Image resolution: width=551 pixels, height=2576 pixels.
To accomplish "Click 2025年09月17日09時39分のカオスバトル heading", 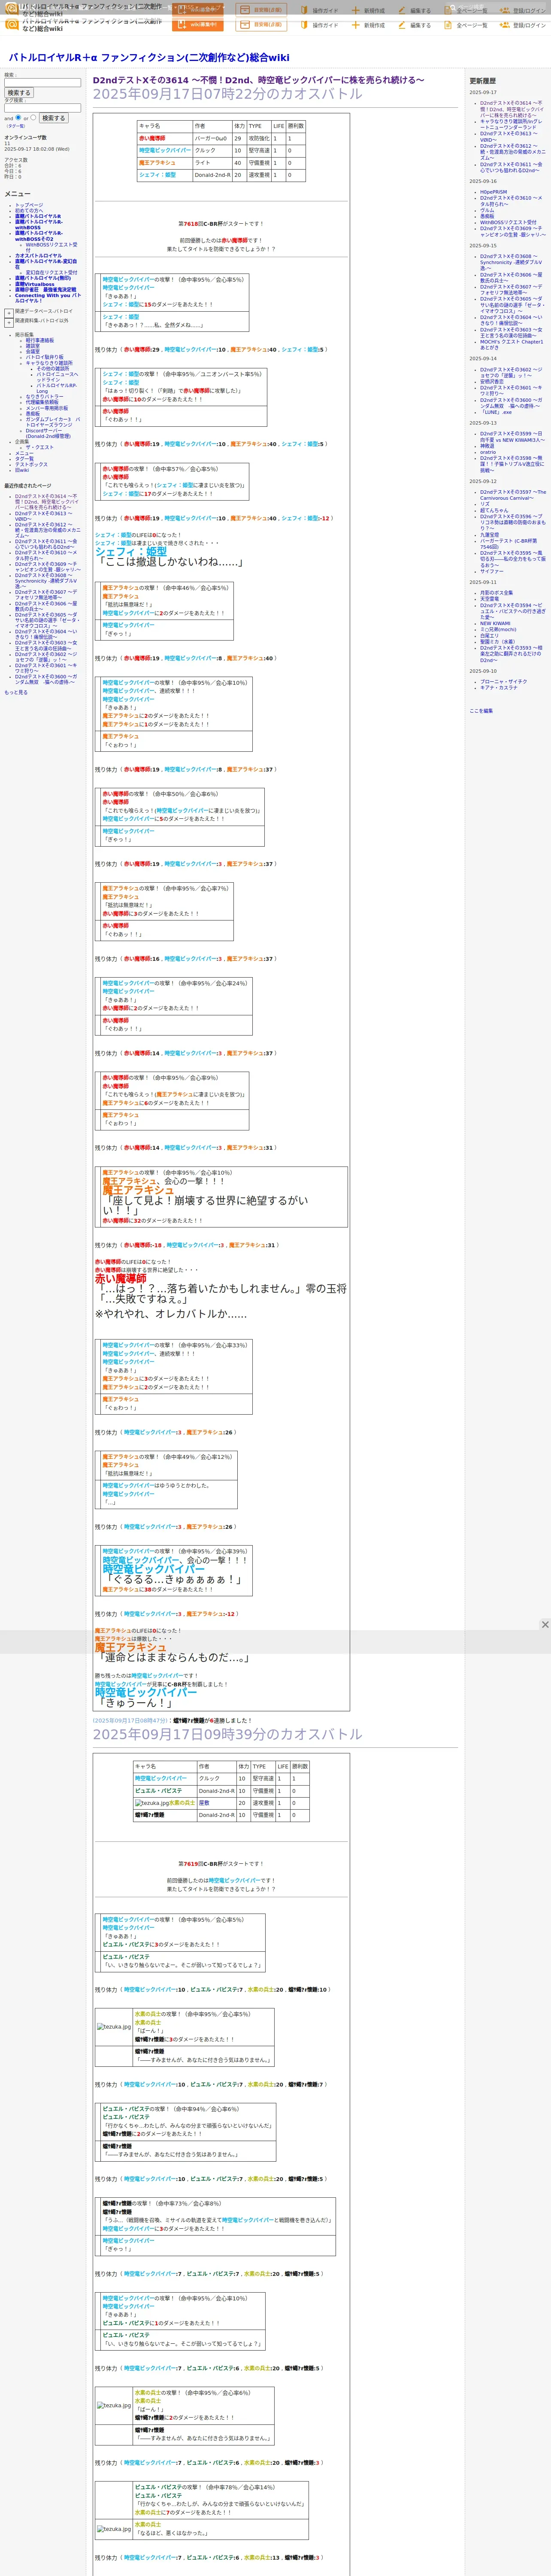I will [x=228, y=1734].
